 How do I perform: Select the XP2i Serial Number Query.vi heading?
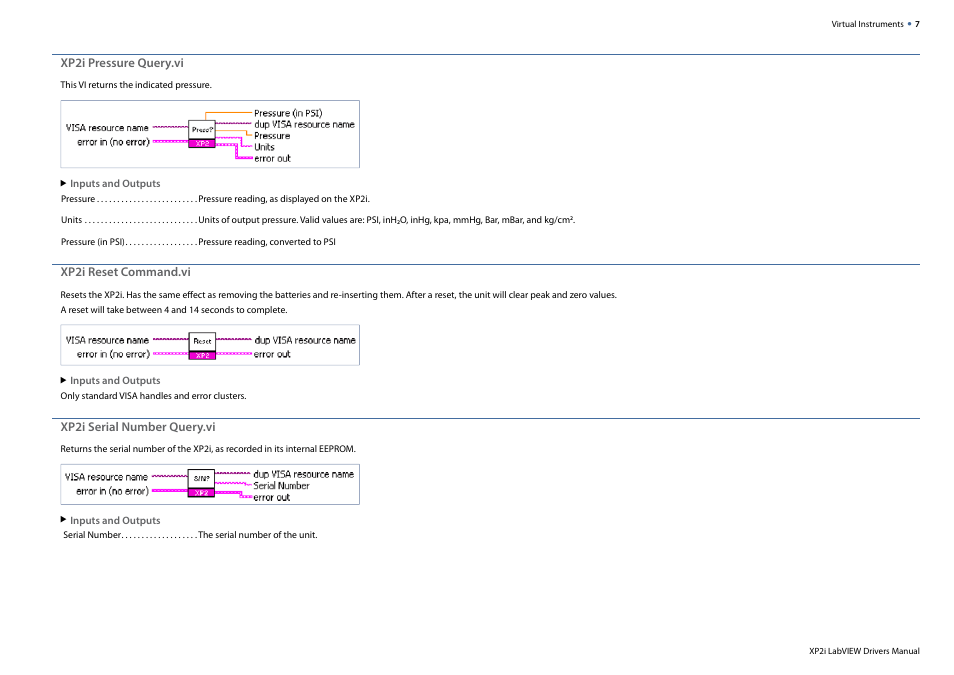(x=138, y=427)
